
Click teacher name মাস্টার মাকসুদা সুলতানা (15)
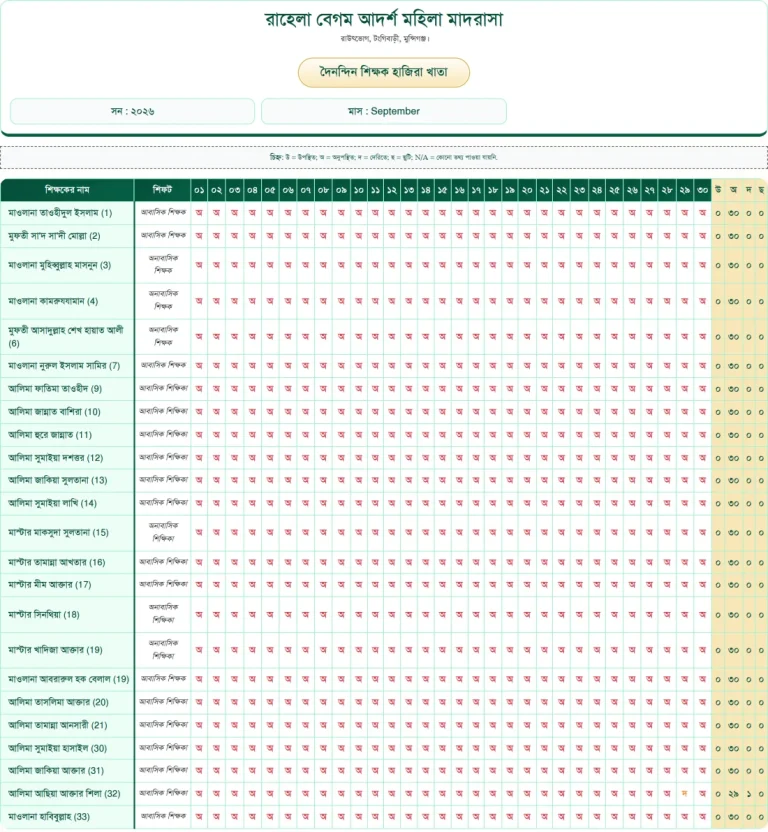click(58, 532)
